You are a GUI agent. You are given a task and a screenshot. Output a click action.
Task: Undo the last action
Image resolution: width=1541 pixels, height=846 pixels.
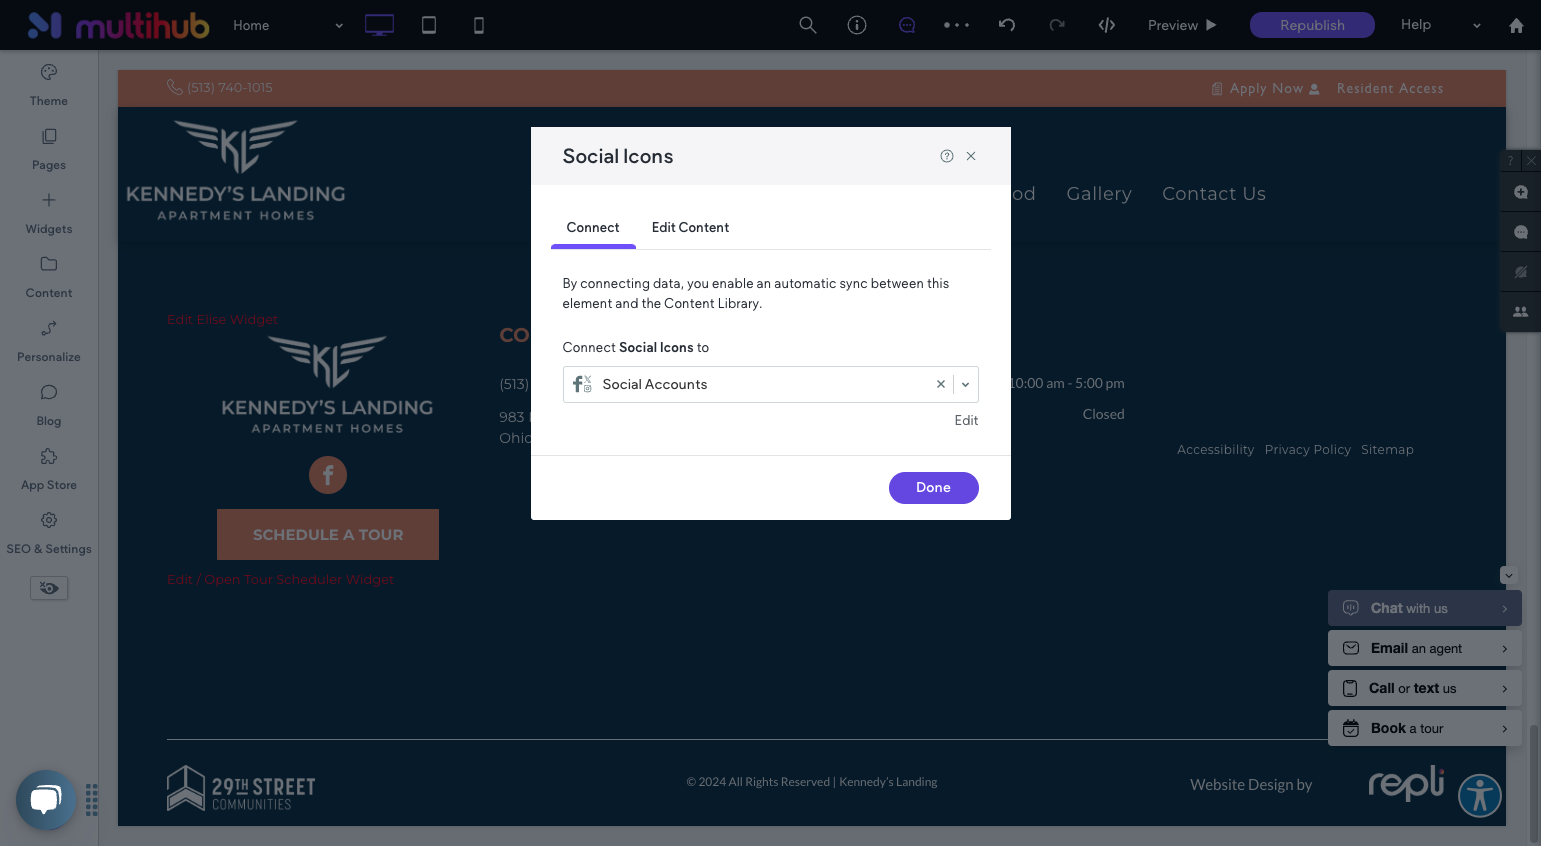point(1007,25)
